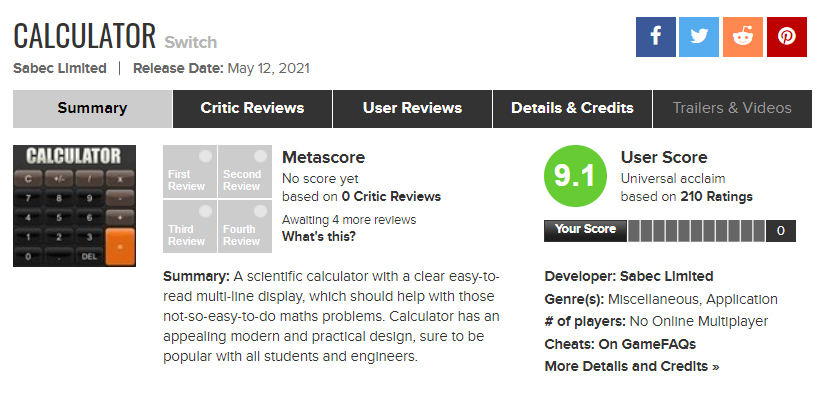The width and height of the screenshot is (834, 396).
Task: Share on Pinterest icon
Action: point(787,37)
